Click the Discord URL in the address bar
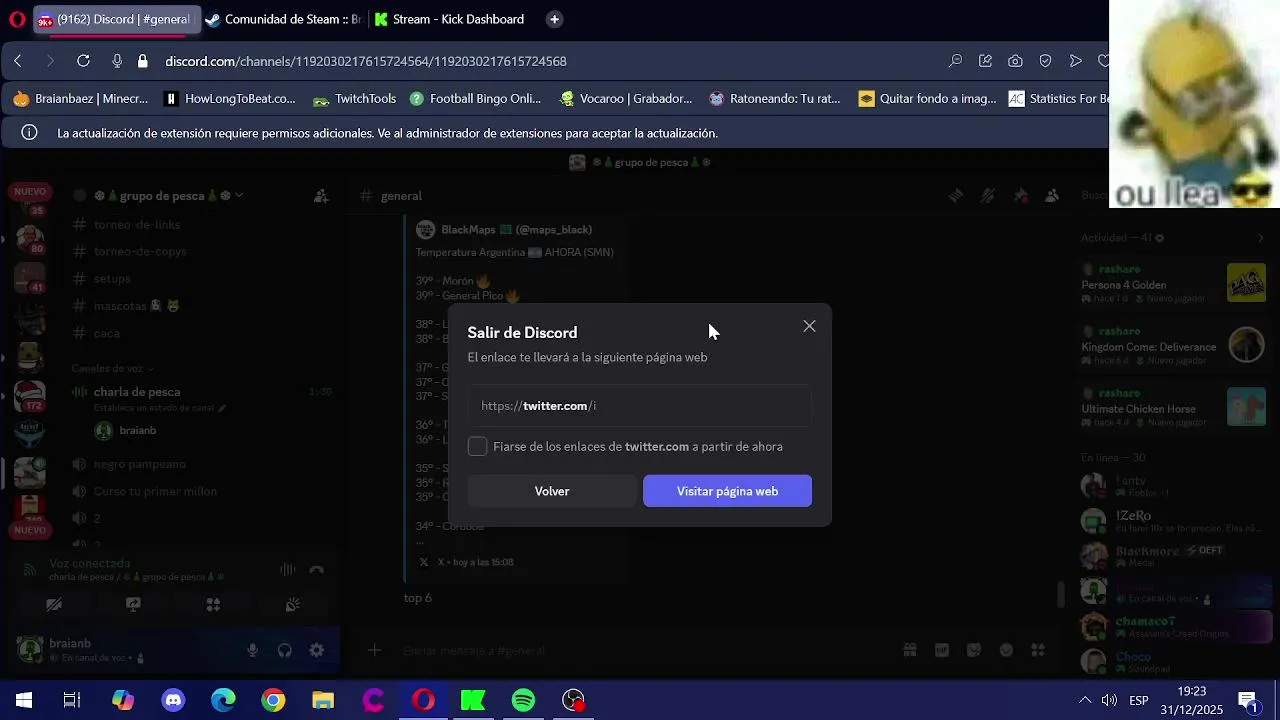The height and width of the screenshot is (720, 1280). tap(366, 61)
